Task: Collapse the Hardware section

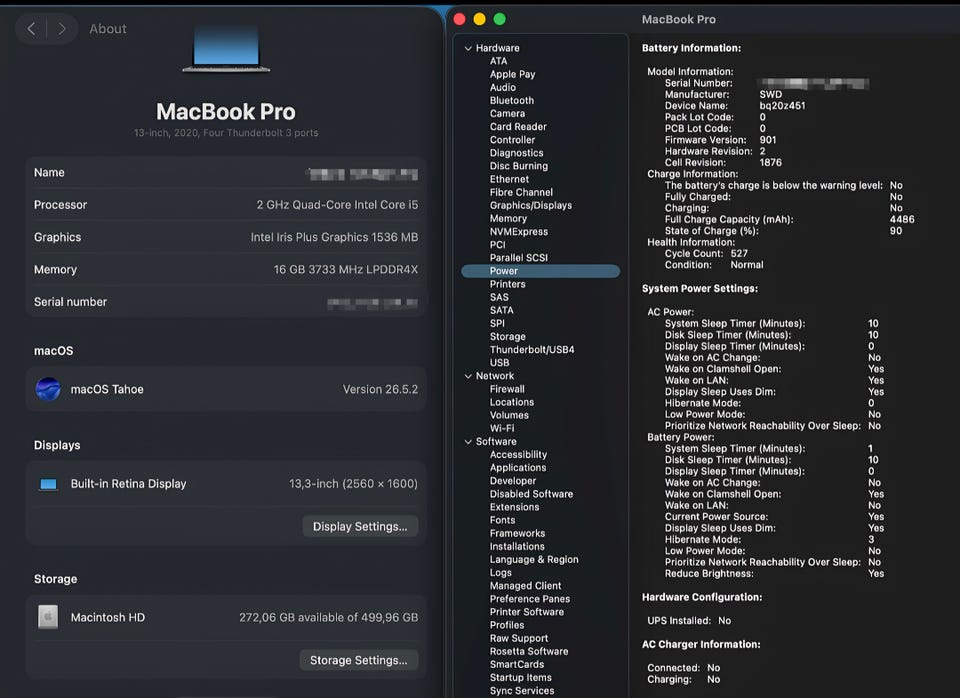Action: coord(468,48)
